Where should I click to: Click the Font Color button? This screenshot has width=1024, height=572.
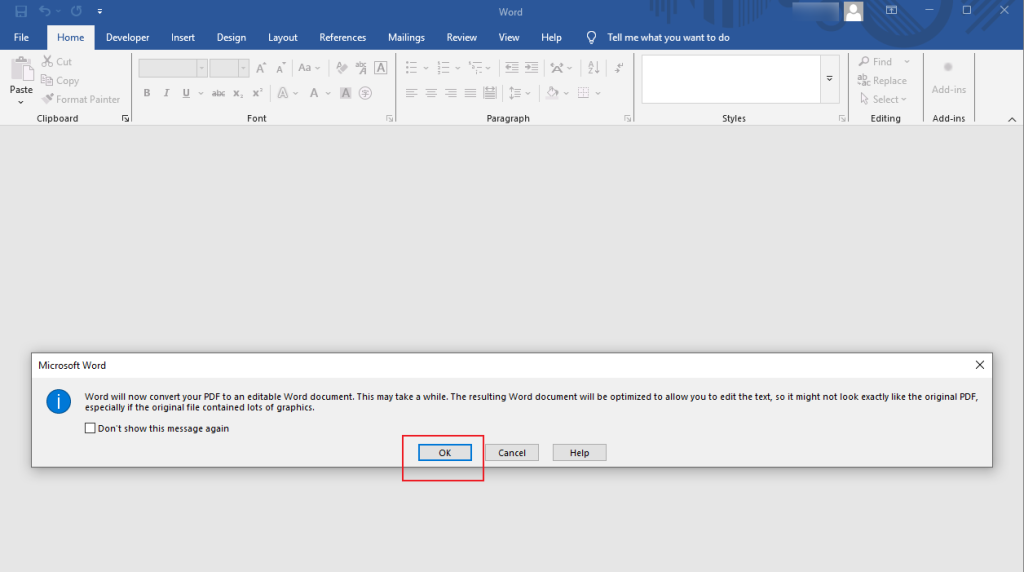click(x=314, y=93)
